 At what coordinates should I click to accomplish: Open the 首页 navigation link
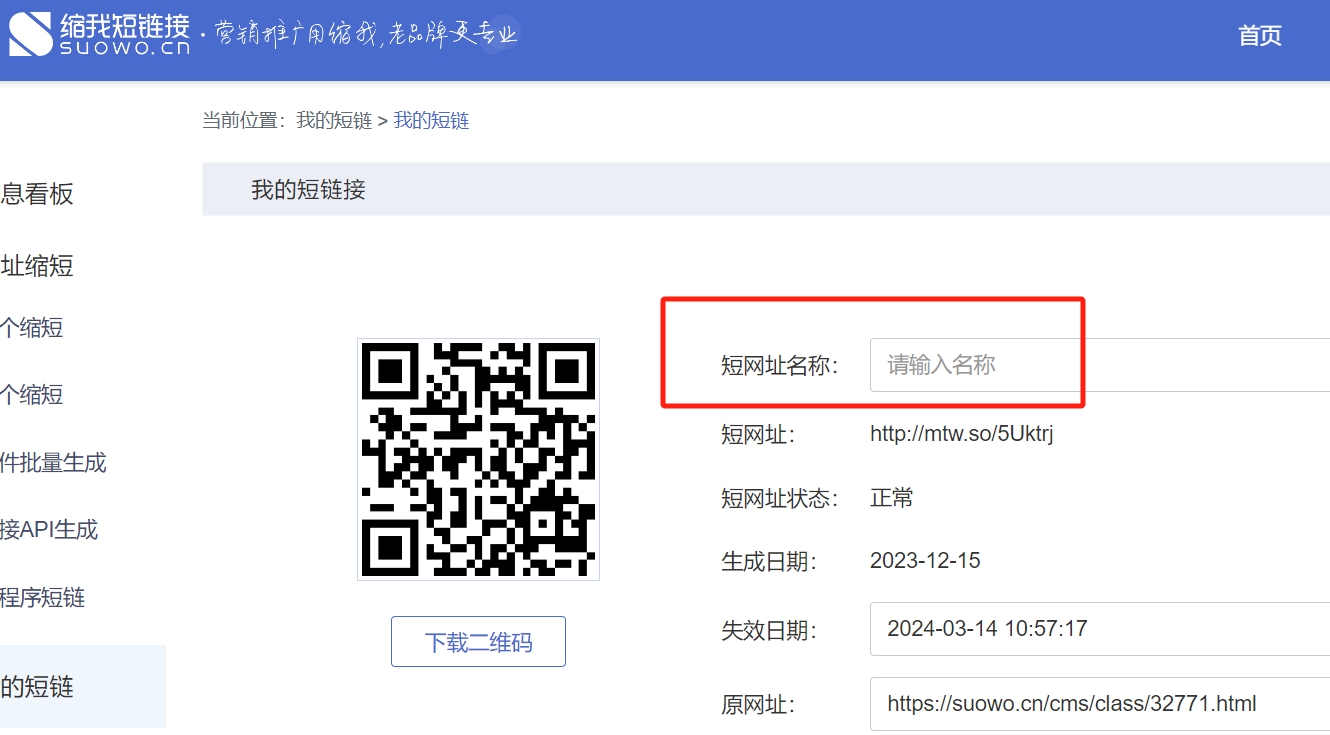coord(1259,36)
